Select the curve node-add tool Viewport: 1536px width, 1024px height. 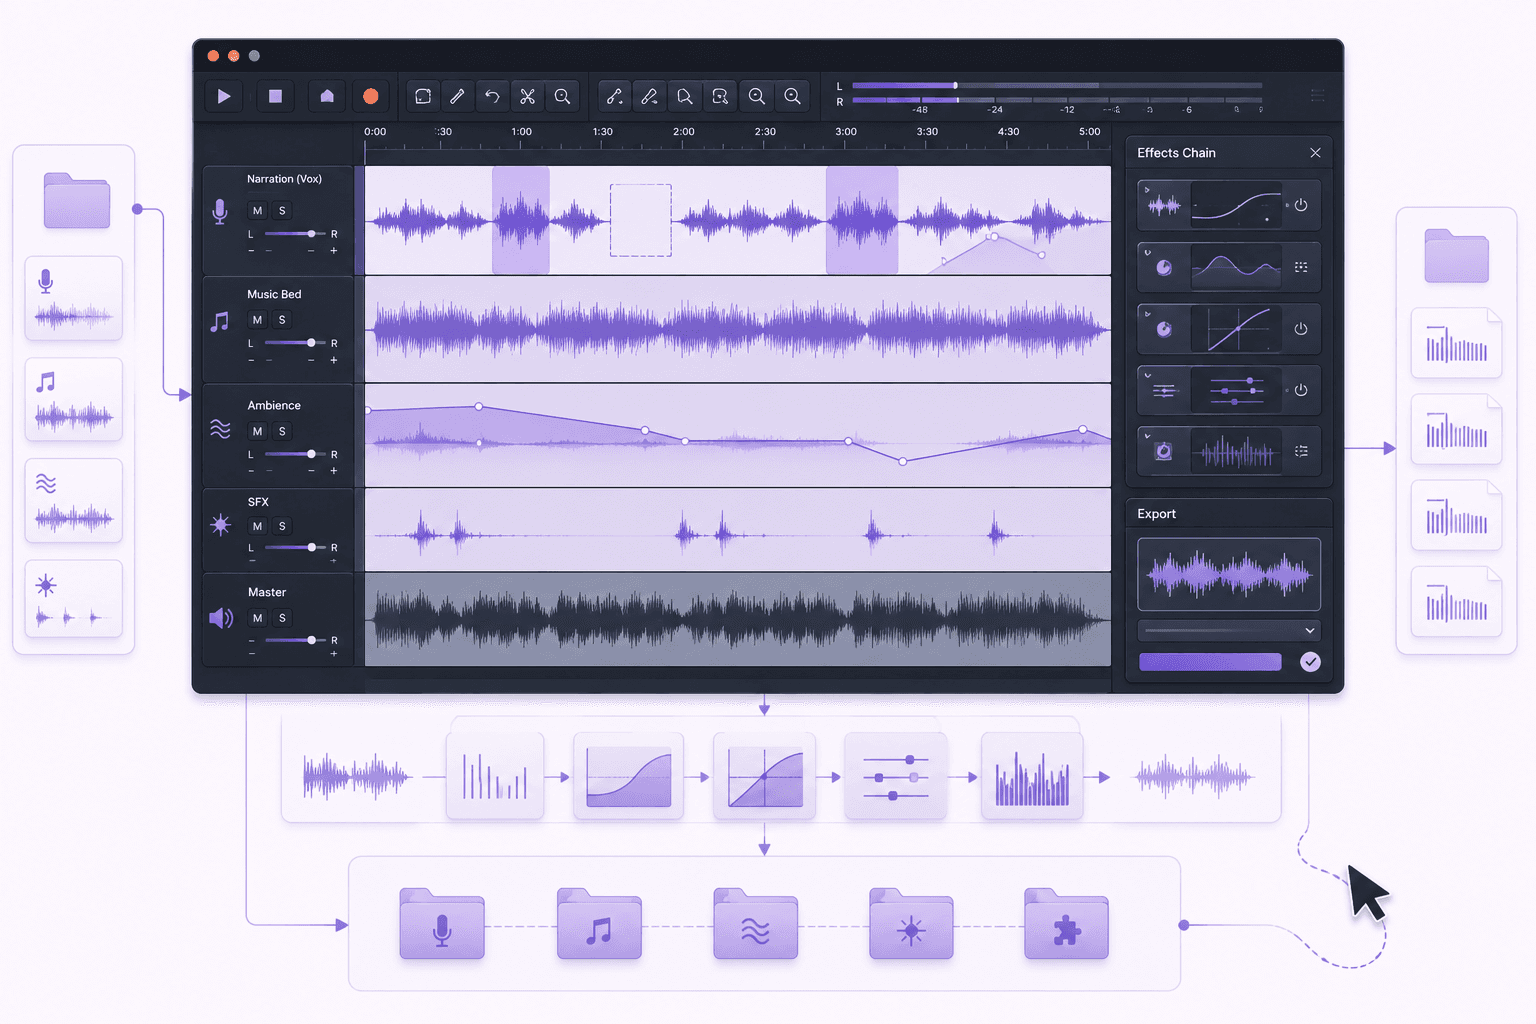(x=614, y=96)
